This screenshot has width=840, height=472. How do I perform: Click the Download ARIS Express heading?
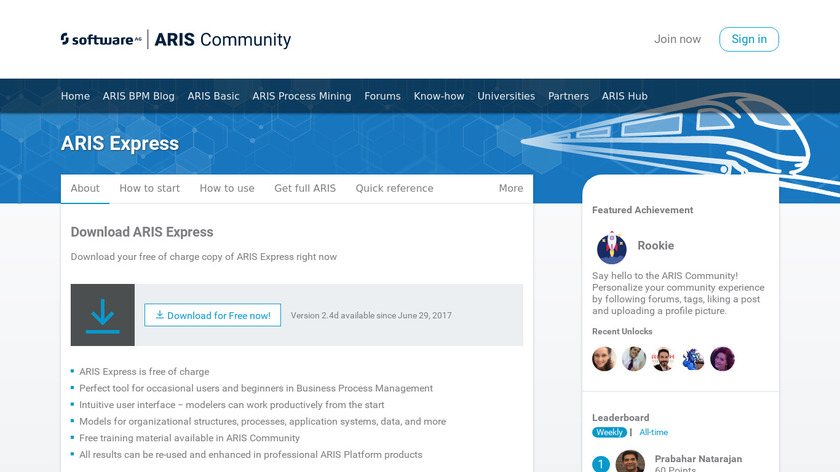coord(142,232)
